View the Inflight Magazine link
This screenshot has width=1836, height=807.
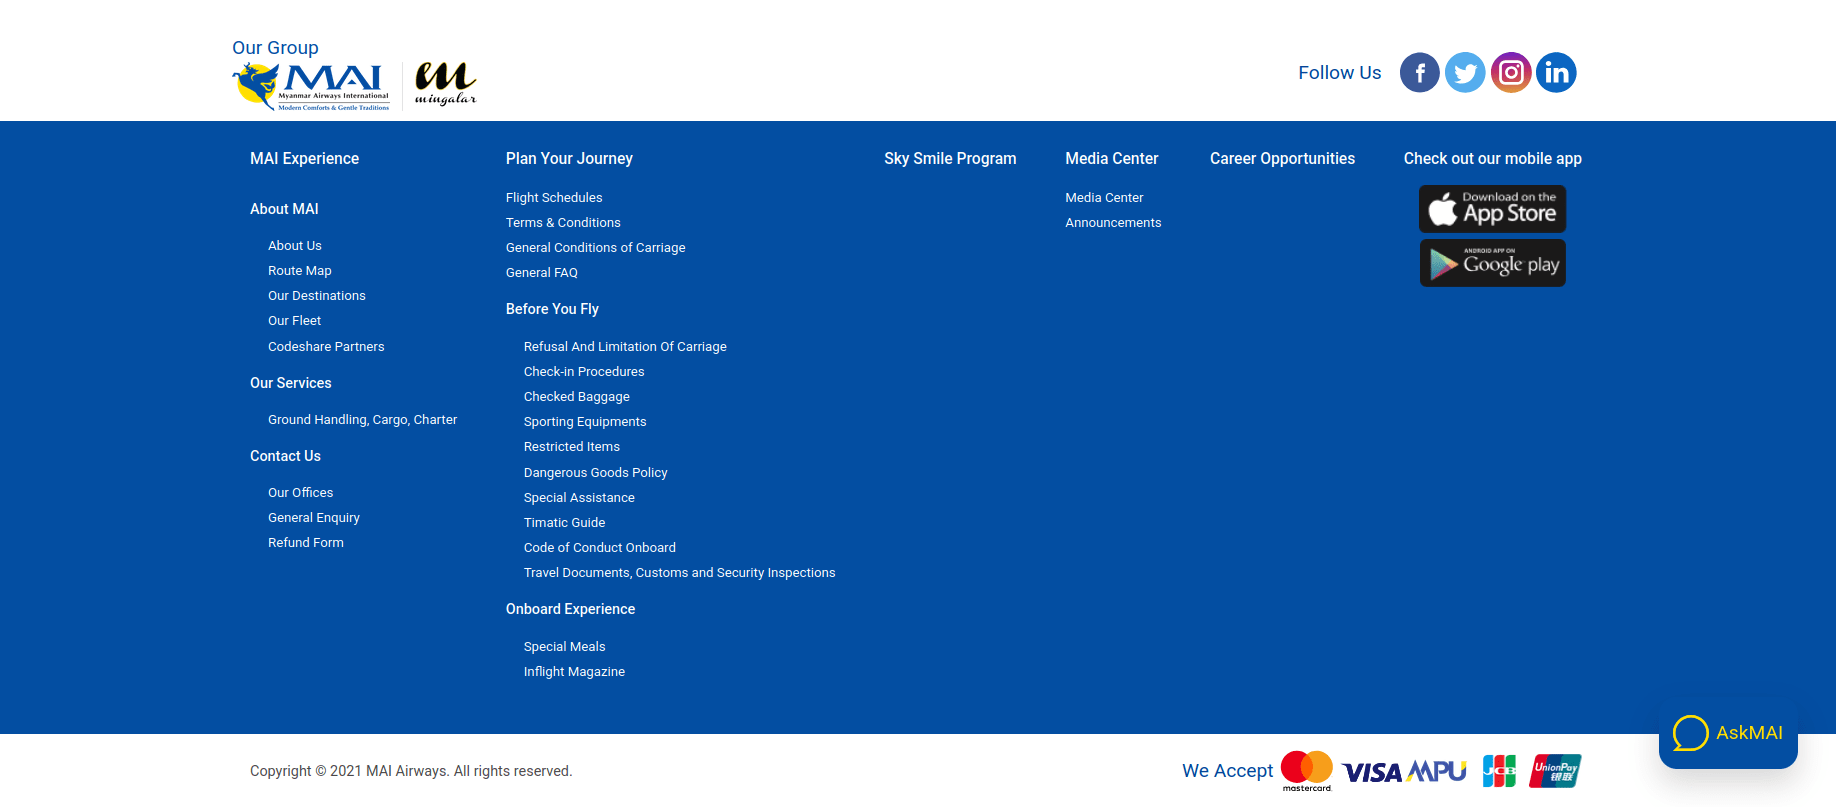(574, 672)
